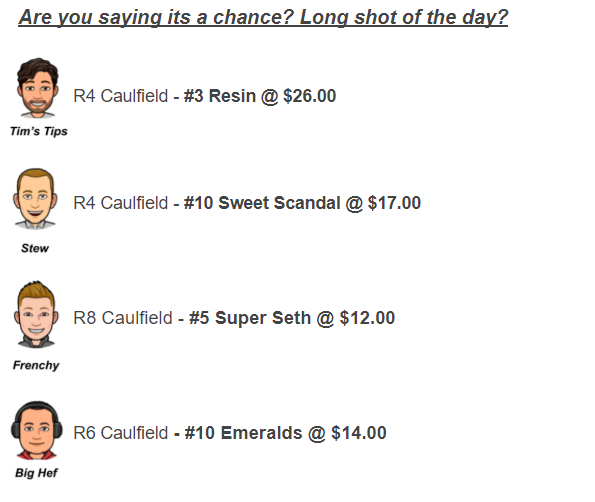Click 'R6 Caulfield' race label
The height and width of the screenshot is (502, 595).
pos(121,433)
